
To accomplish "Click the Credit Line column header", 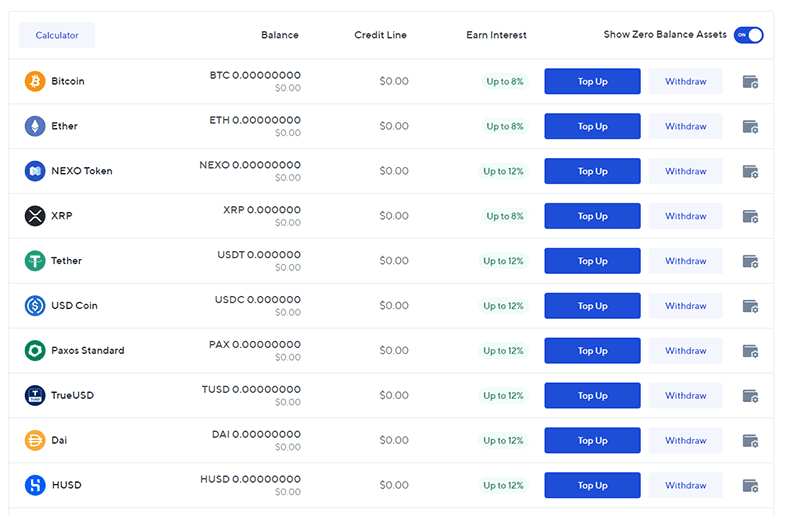I will (380, 35).
